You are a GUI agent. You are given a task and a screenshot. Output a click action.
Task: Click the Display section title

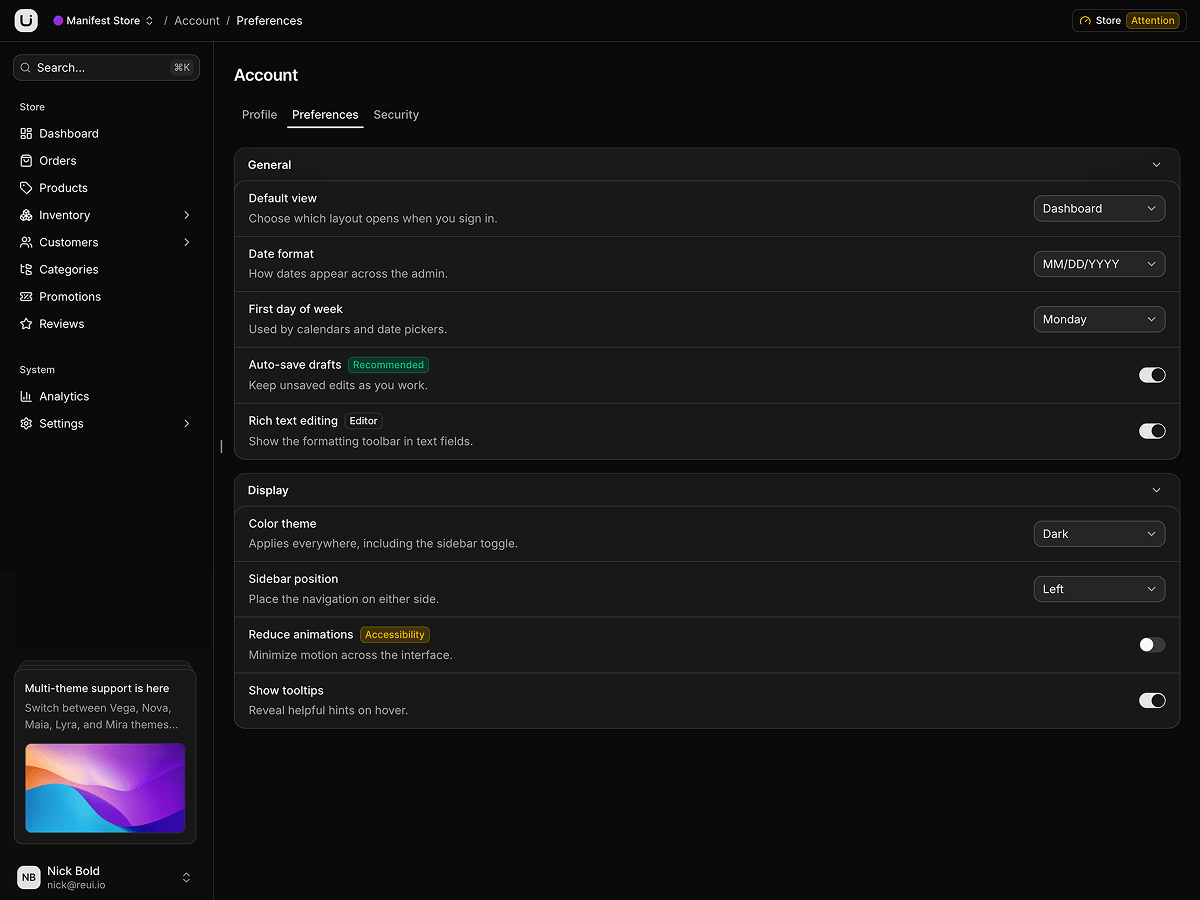coord(268,490)
